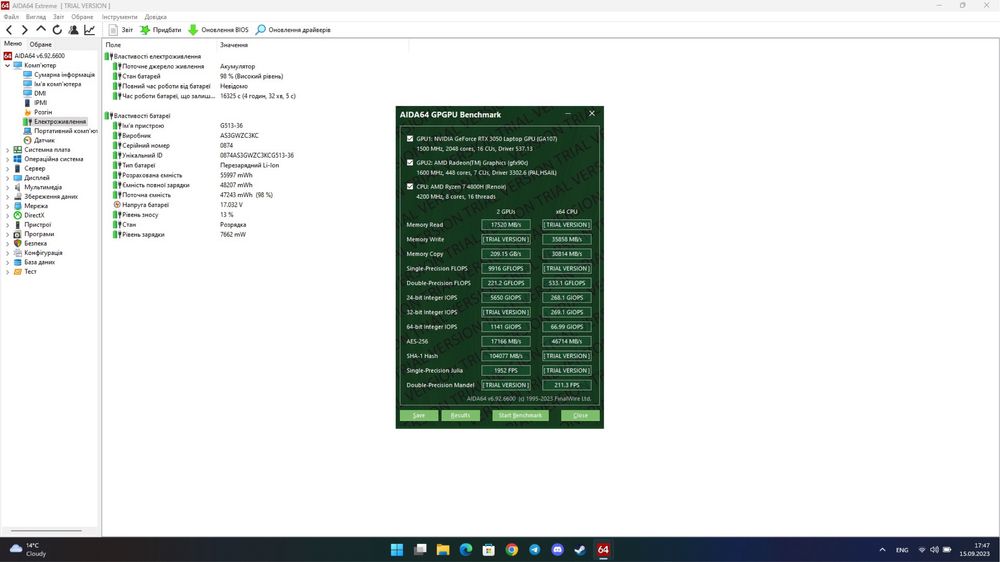The width and height of the screenshot is (1000, 562).
Task: Select Сумарна інформація in the tree
Action: (64, 75)
